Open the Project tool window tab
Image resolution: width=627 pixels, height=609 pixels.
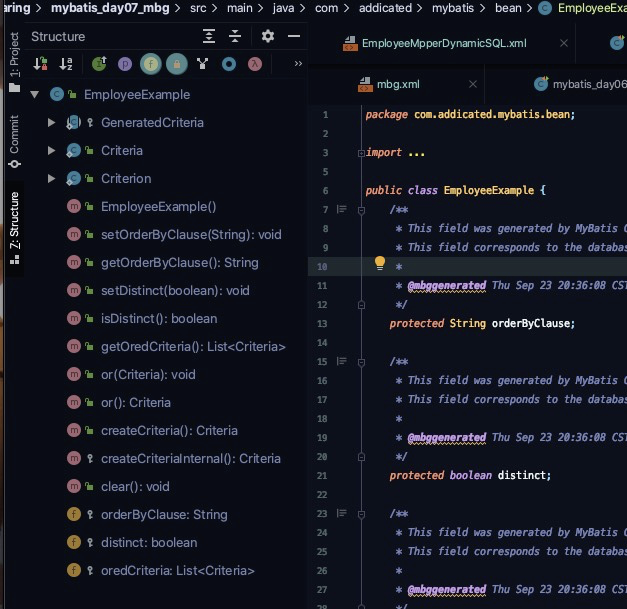coord(14,62)
